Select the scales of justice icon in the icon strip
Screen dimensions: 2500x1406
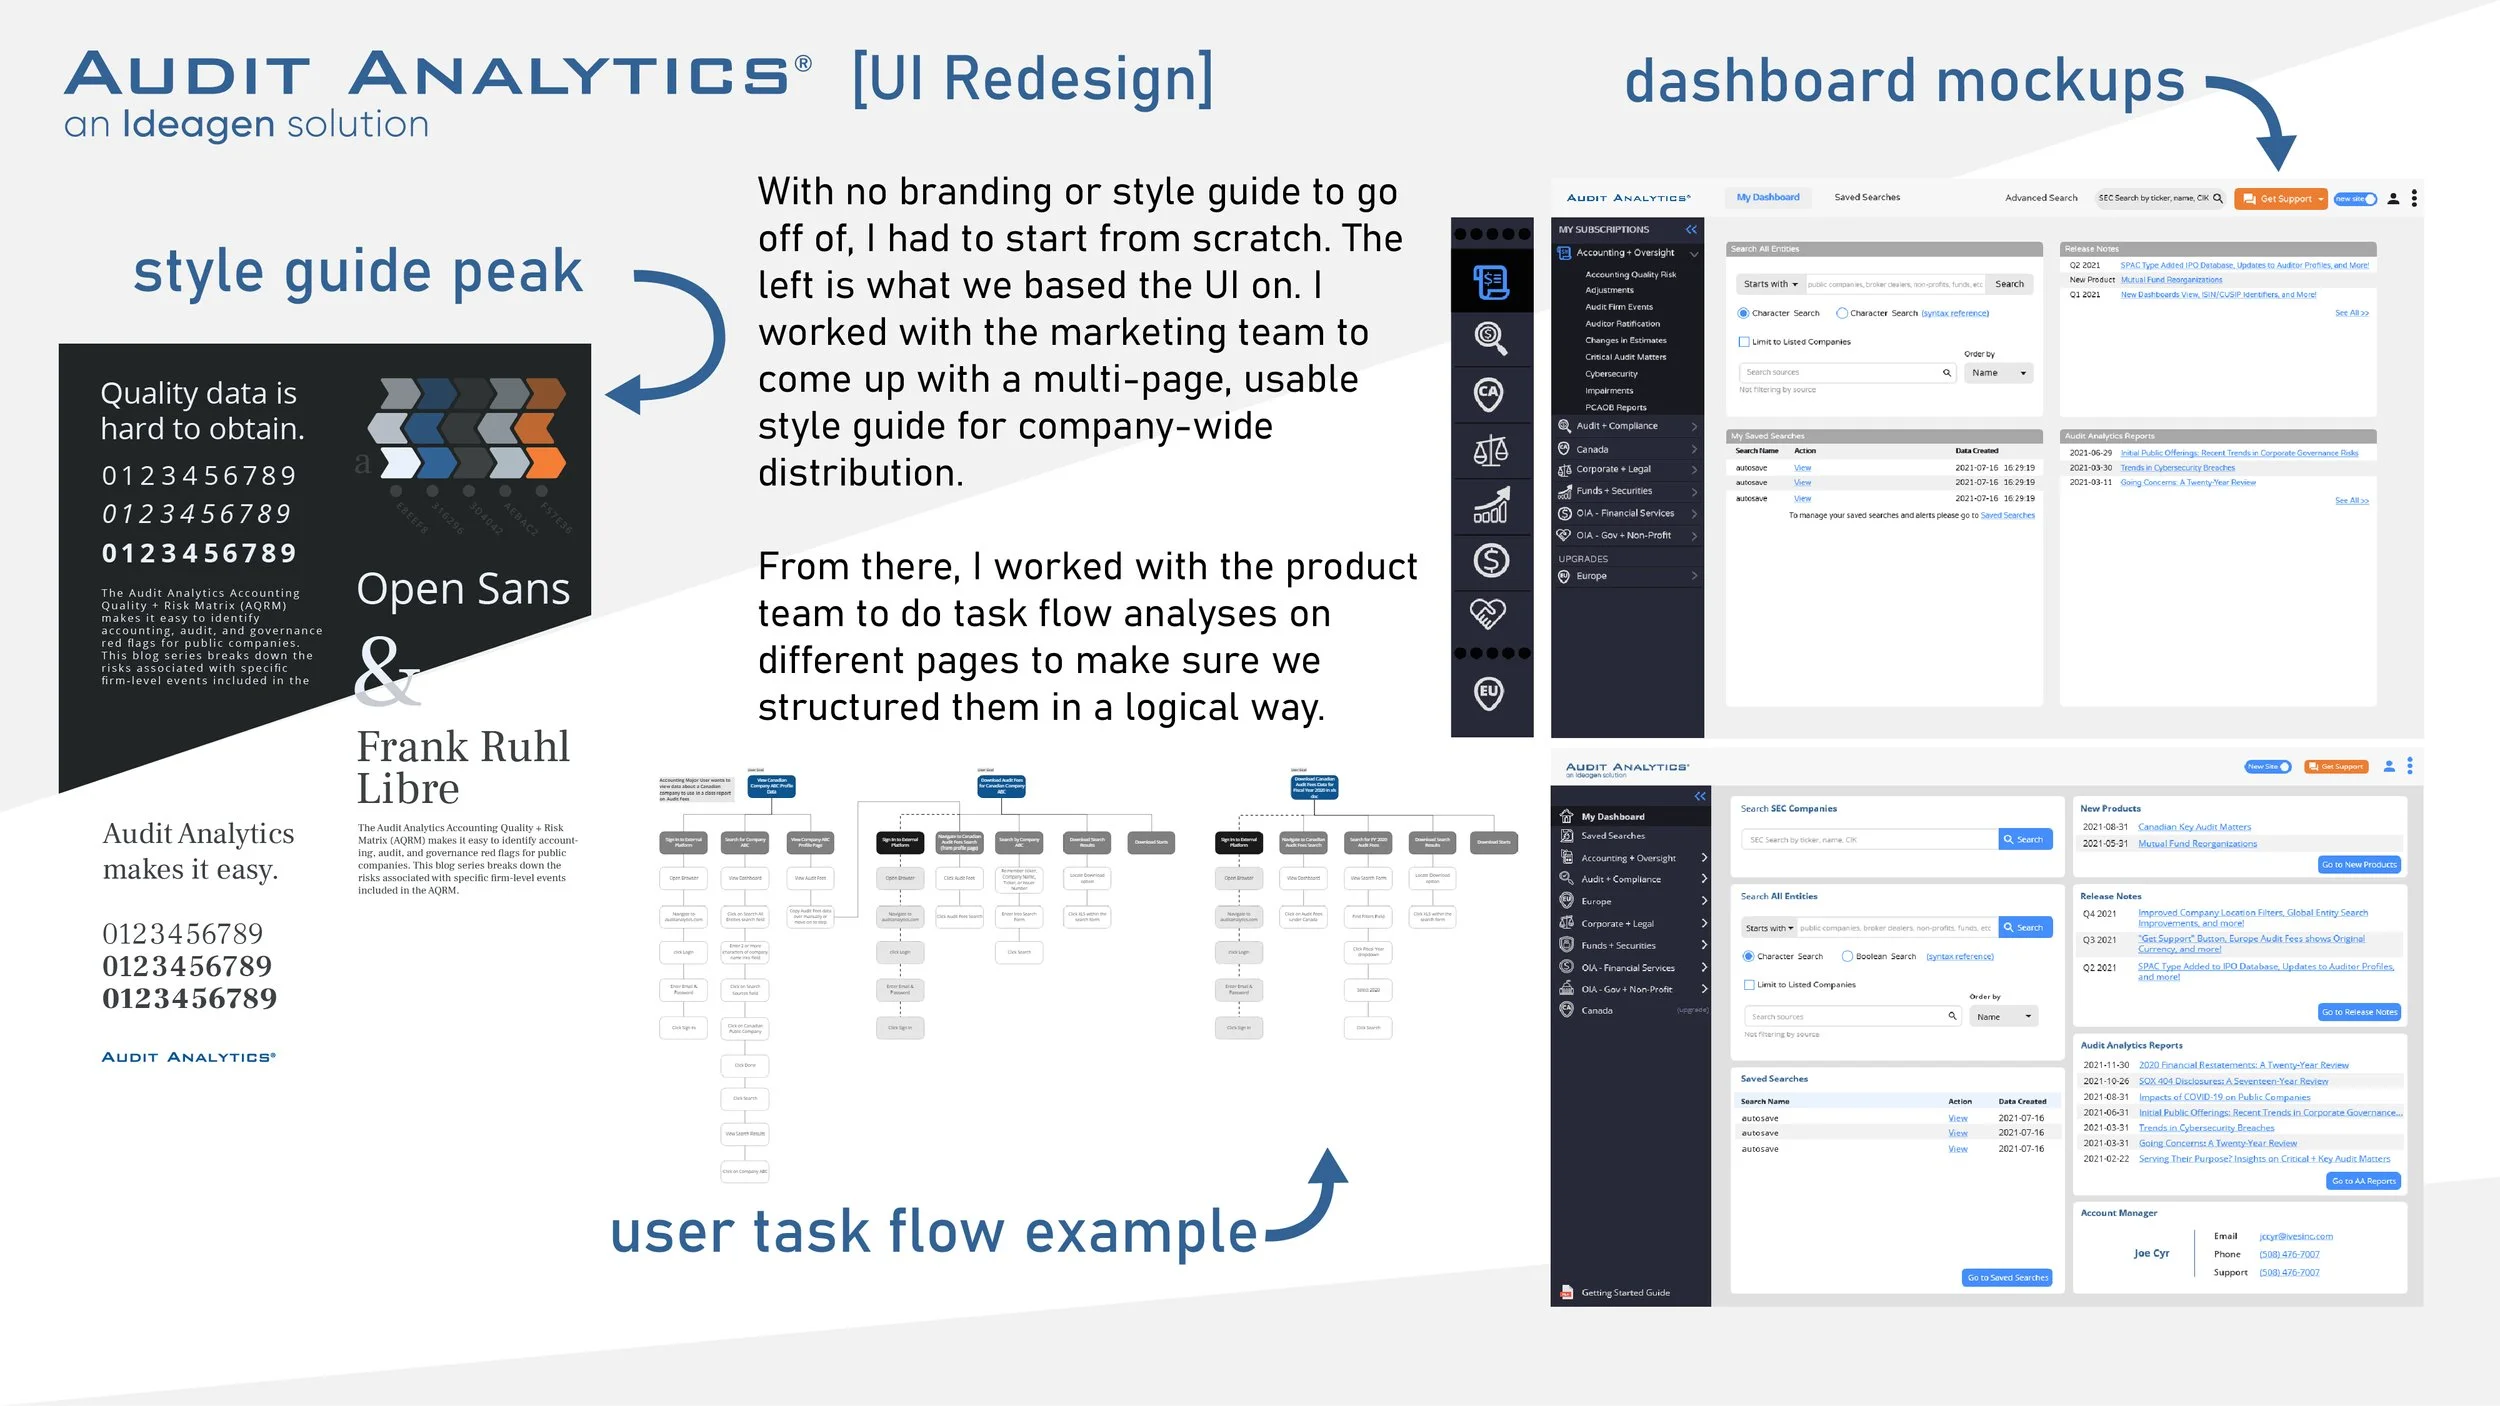1491,451
